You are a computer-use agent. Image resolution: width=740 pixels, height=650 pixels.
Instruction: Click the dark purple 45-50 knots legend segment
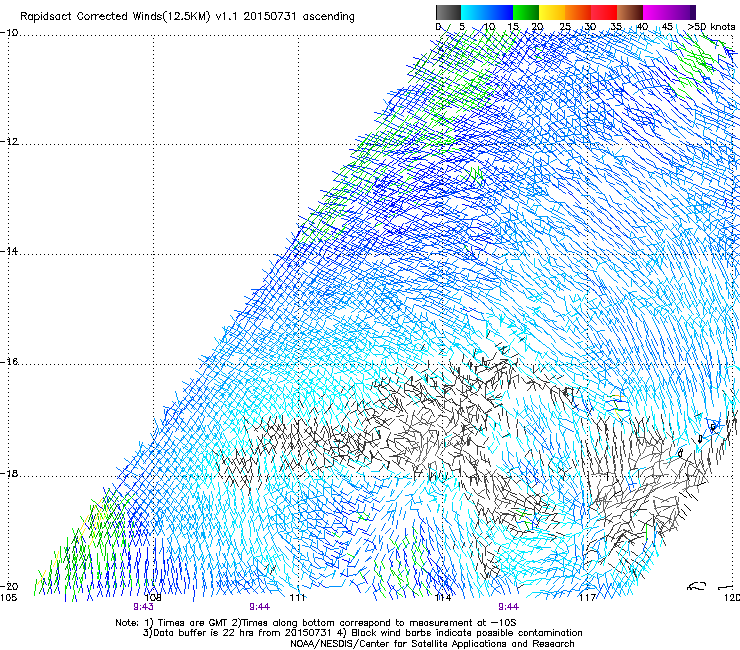point(682,12)
